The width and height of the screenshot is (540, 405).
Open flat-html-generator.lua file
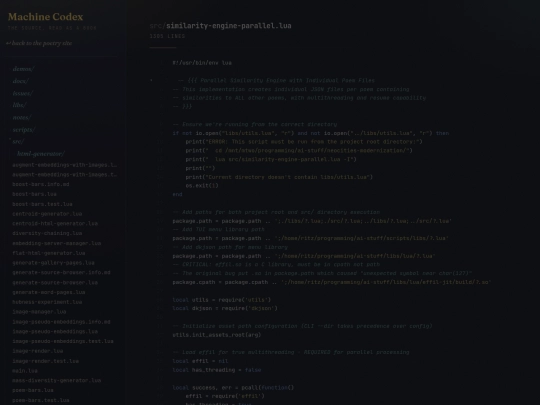[49, 253]
